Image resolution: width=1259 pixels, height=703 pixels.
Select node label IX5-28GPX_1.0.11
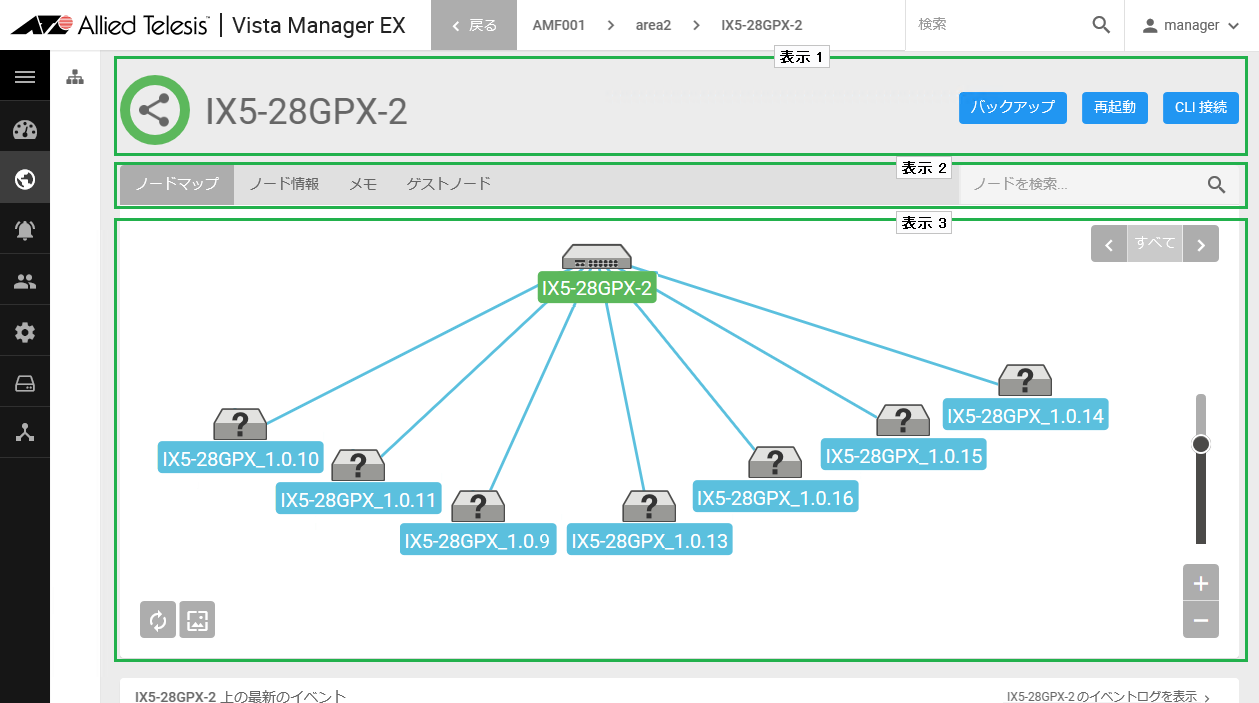[359, 500]
